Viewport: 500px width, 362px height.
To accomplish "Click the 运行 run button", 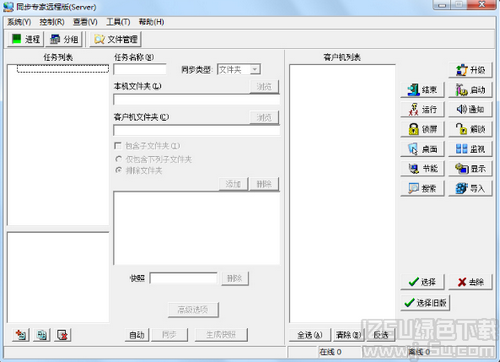I will (x=422, y=109).
